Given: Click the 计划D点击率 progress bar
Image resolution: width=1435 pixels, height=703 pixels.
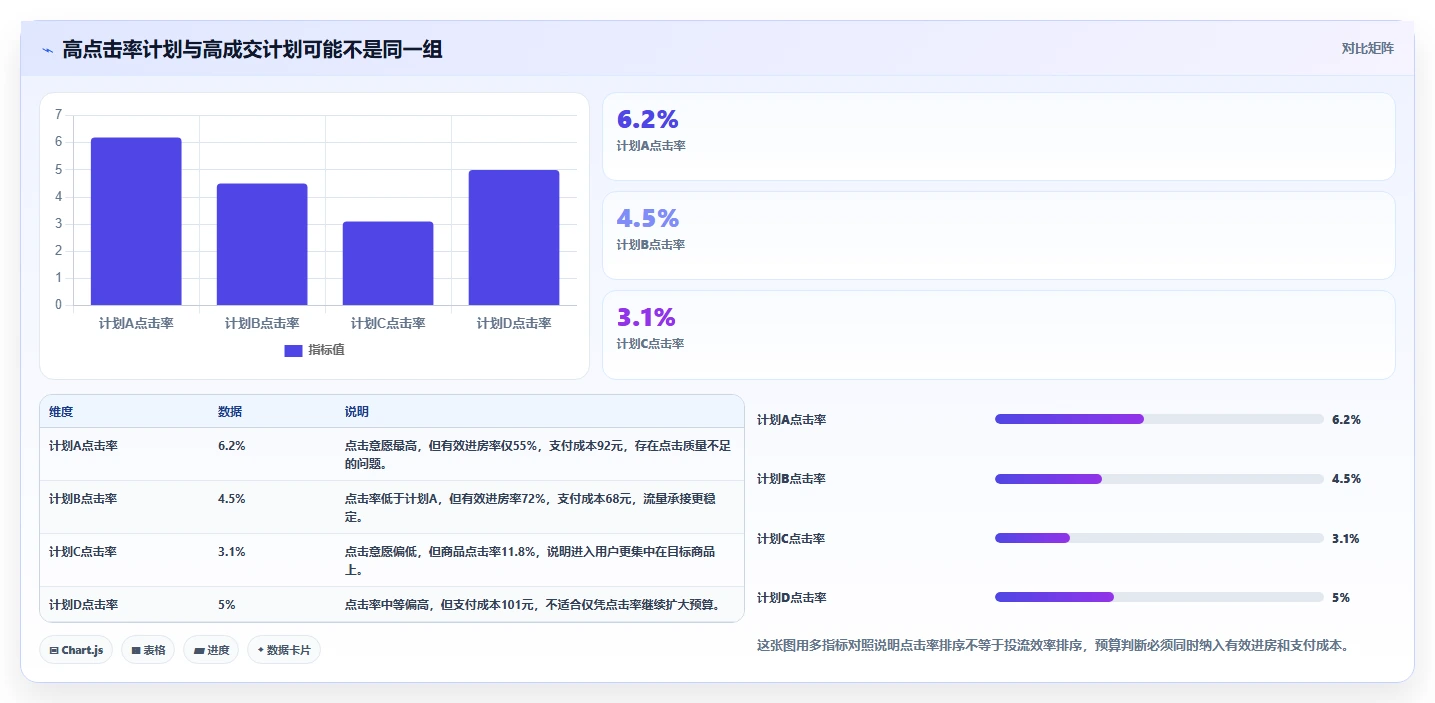Looking at the screenshot, I should click(x=1159, y=597).
